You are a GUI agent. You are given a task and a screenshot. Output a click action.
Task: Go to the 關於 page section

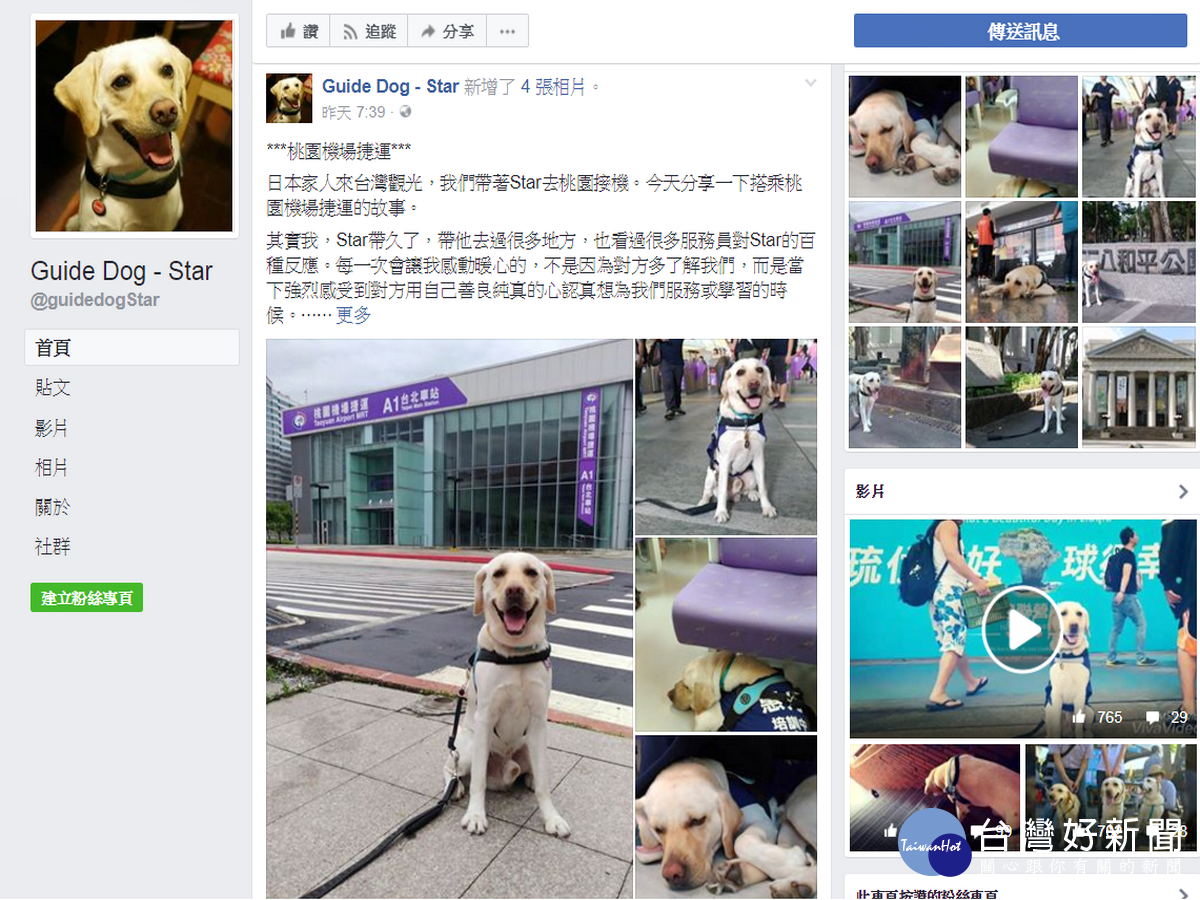pyautogui.click(x=52, y=507)
